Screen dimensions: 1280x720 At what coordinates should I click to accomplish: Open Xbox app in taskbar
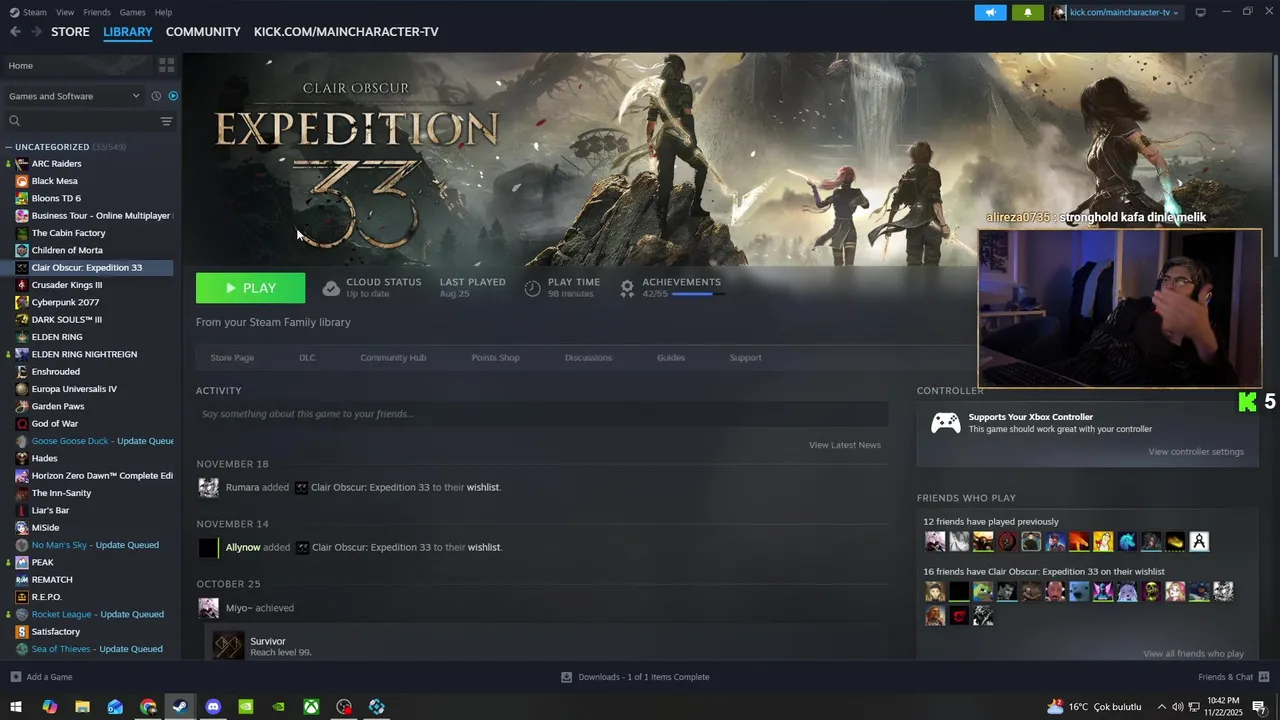pyautogui.click(x=312, y=707)
